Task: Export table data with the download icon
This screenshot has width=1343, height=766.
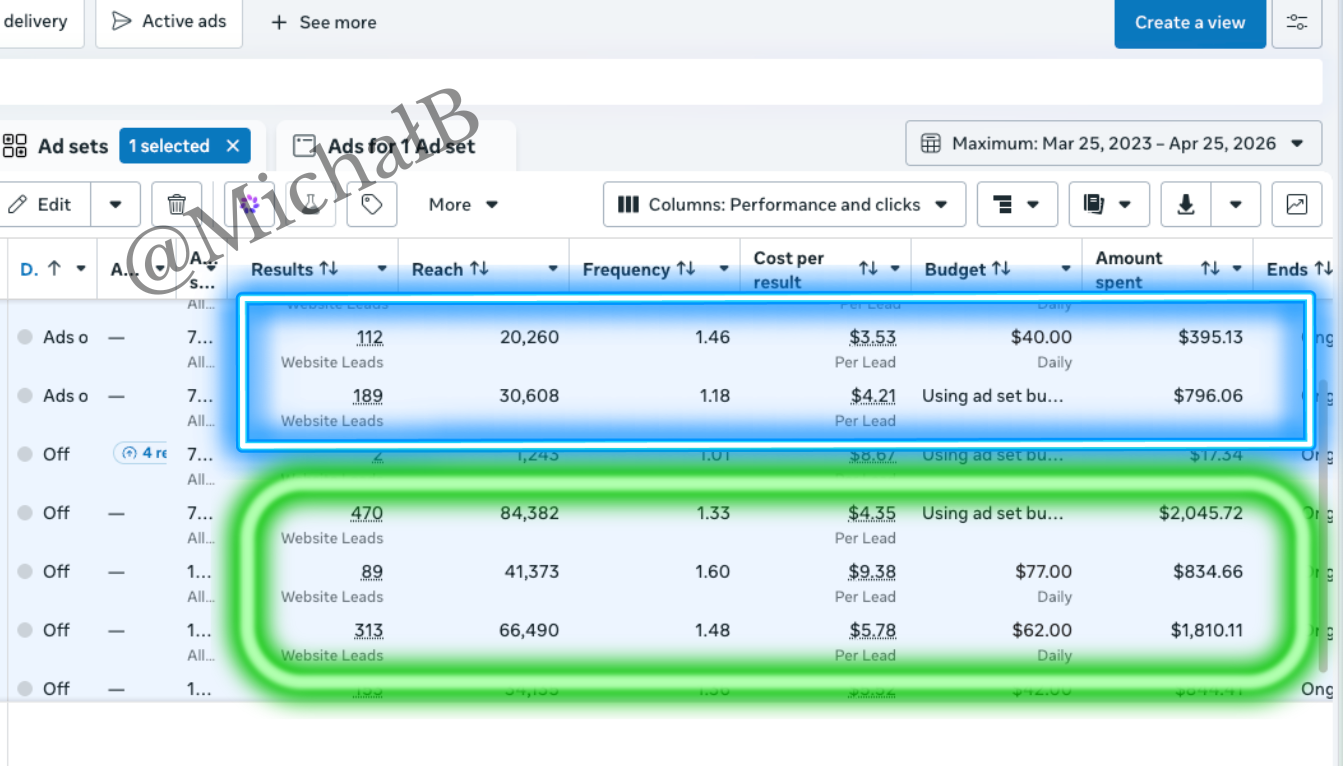Action: point(1186,204)
